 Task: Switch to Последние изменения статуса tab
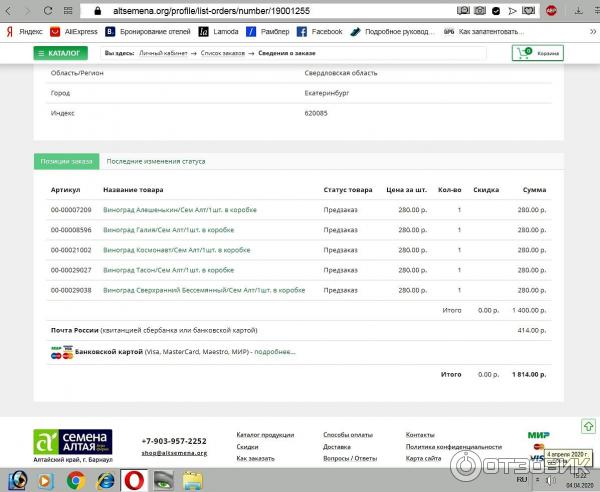155,161
